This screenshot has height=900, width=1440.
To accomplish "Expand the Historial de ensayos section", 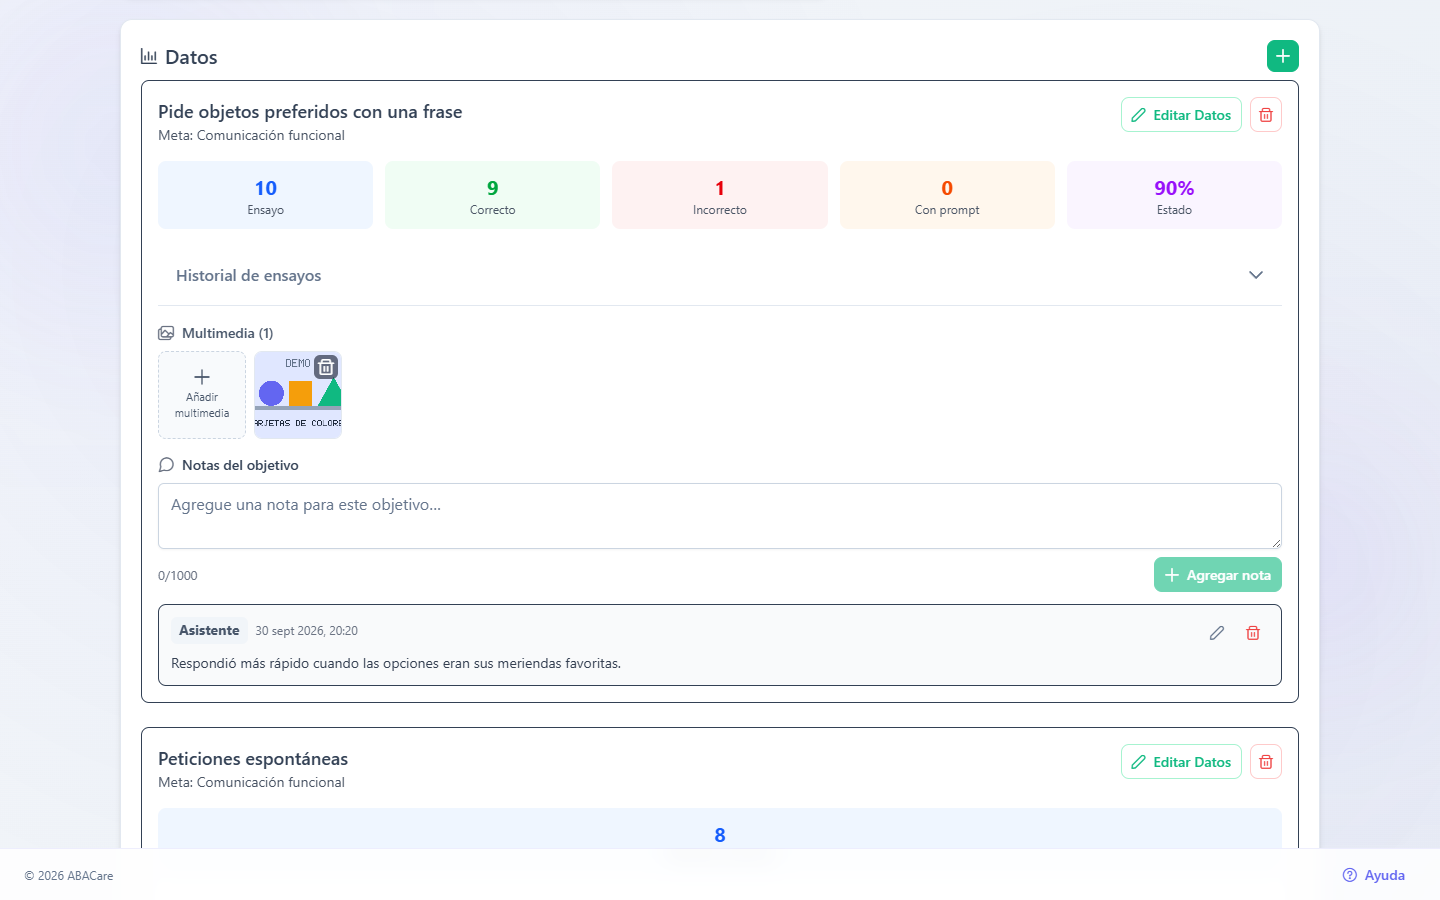I will (x=720, y=275).
